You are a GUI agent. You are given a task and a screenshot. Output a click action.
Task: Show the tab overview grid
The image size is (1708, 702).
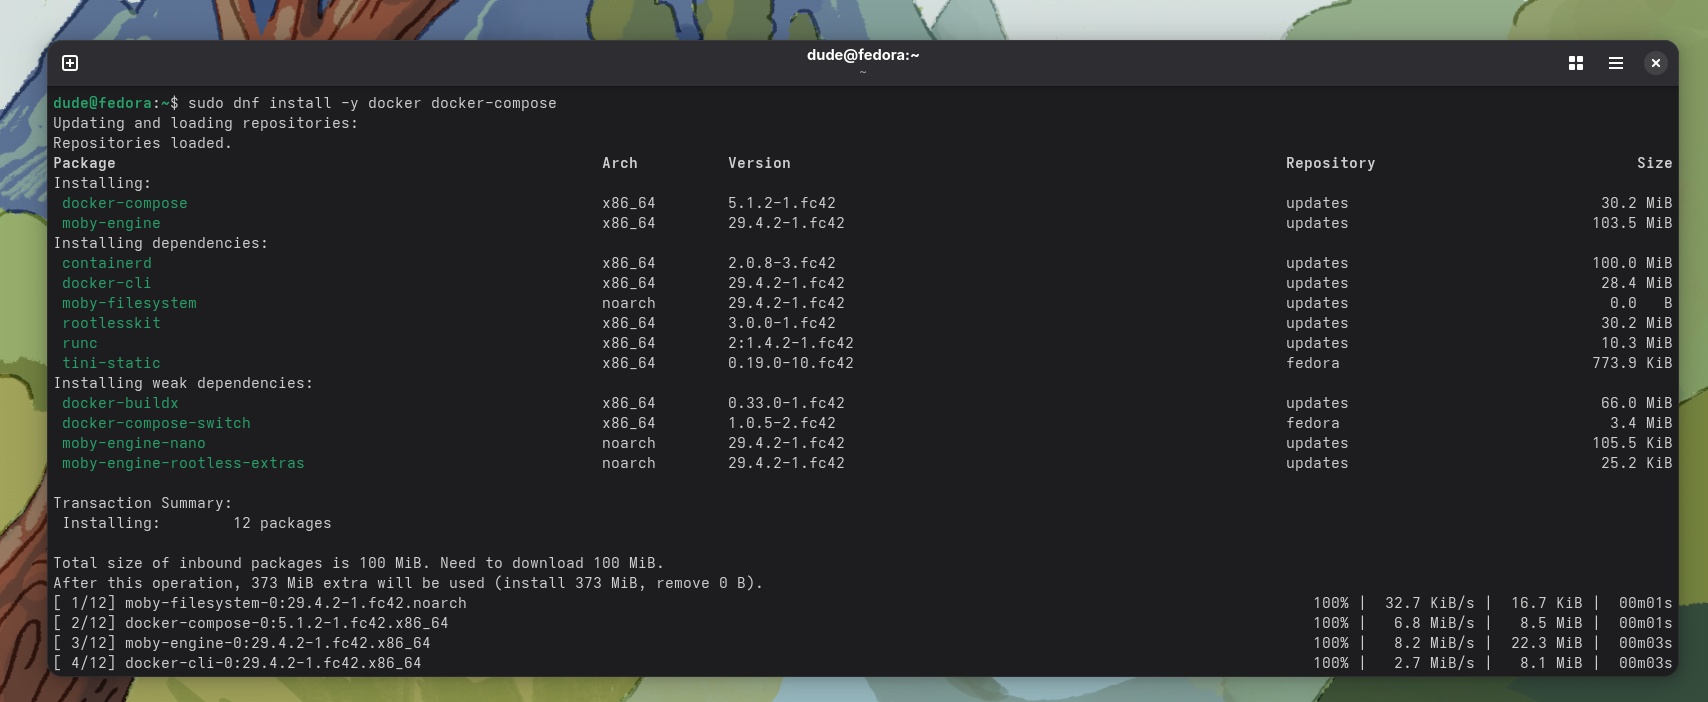pyautogui.click(x=1576, y=63)
